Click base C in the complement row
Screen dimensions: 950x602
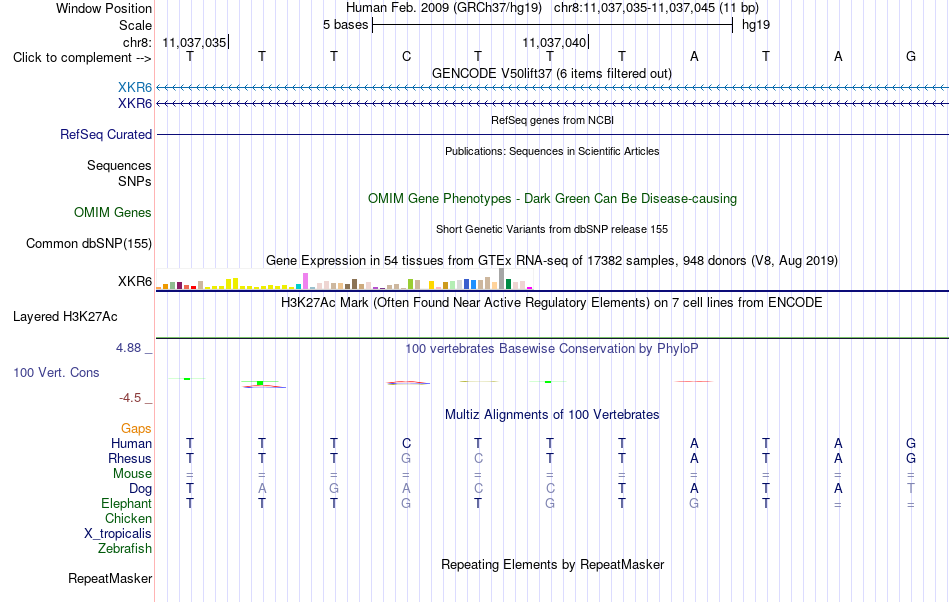(407, 56)
